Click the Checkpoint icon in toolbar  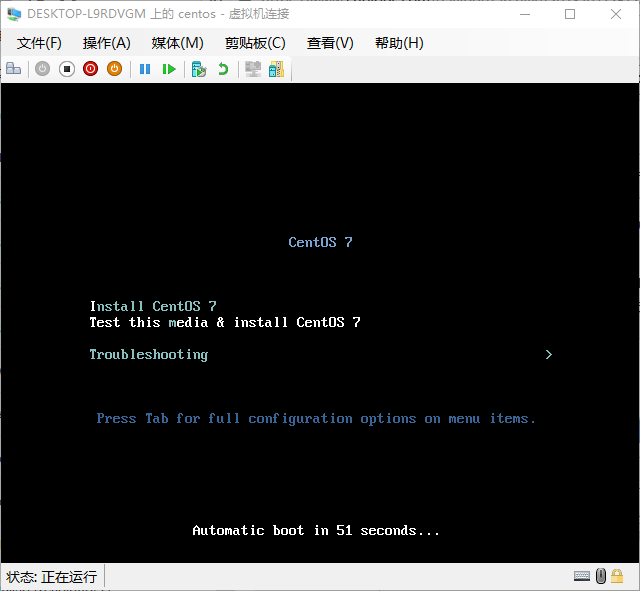point(199,69)
